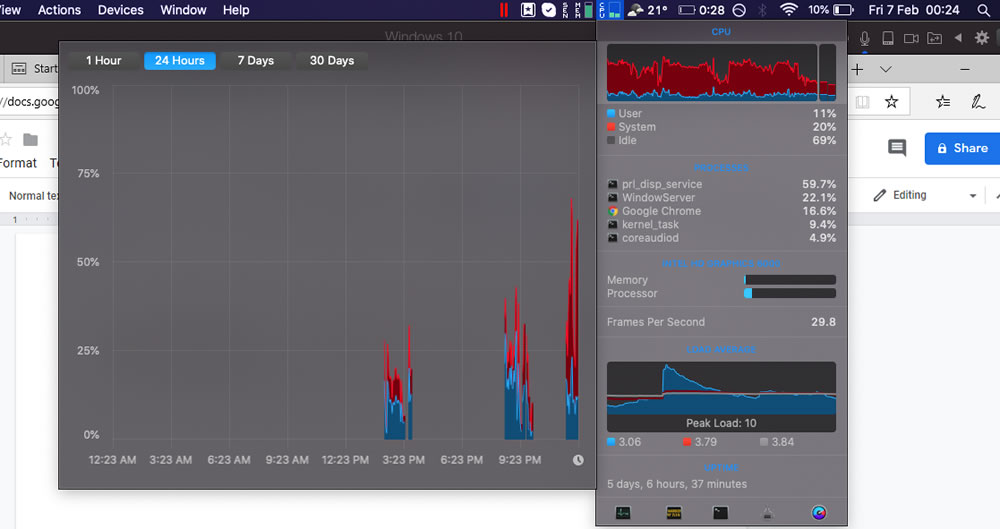Open Editing mode dropdown in Docs
This screenshot has height=529, width=1000.
(x=925, y=195)
